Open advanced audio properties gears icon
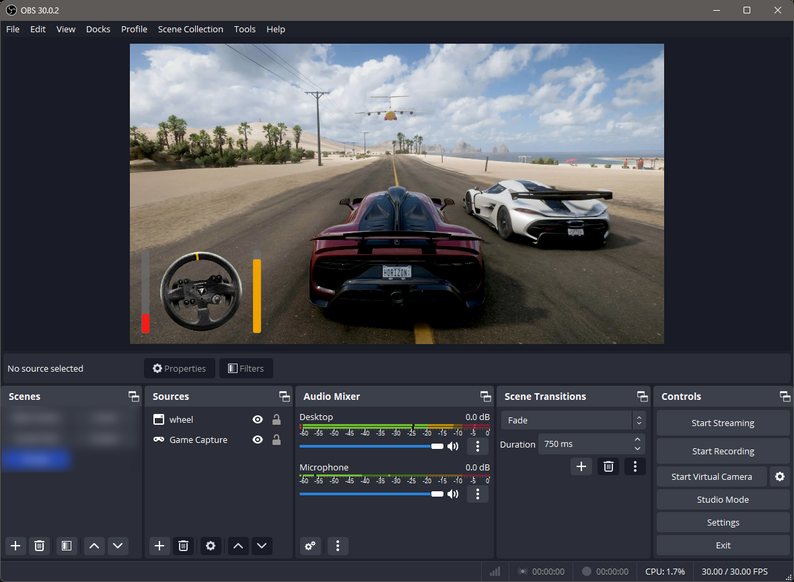This screenshot has height=582, width=794. click(x=310, y=546)
